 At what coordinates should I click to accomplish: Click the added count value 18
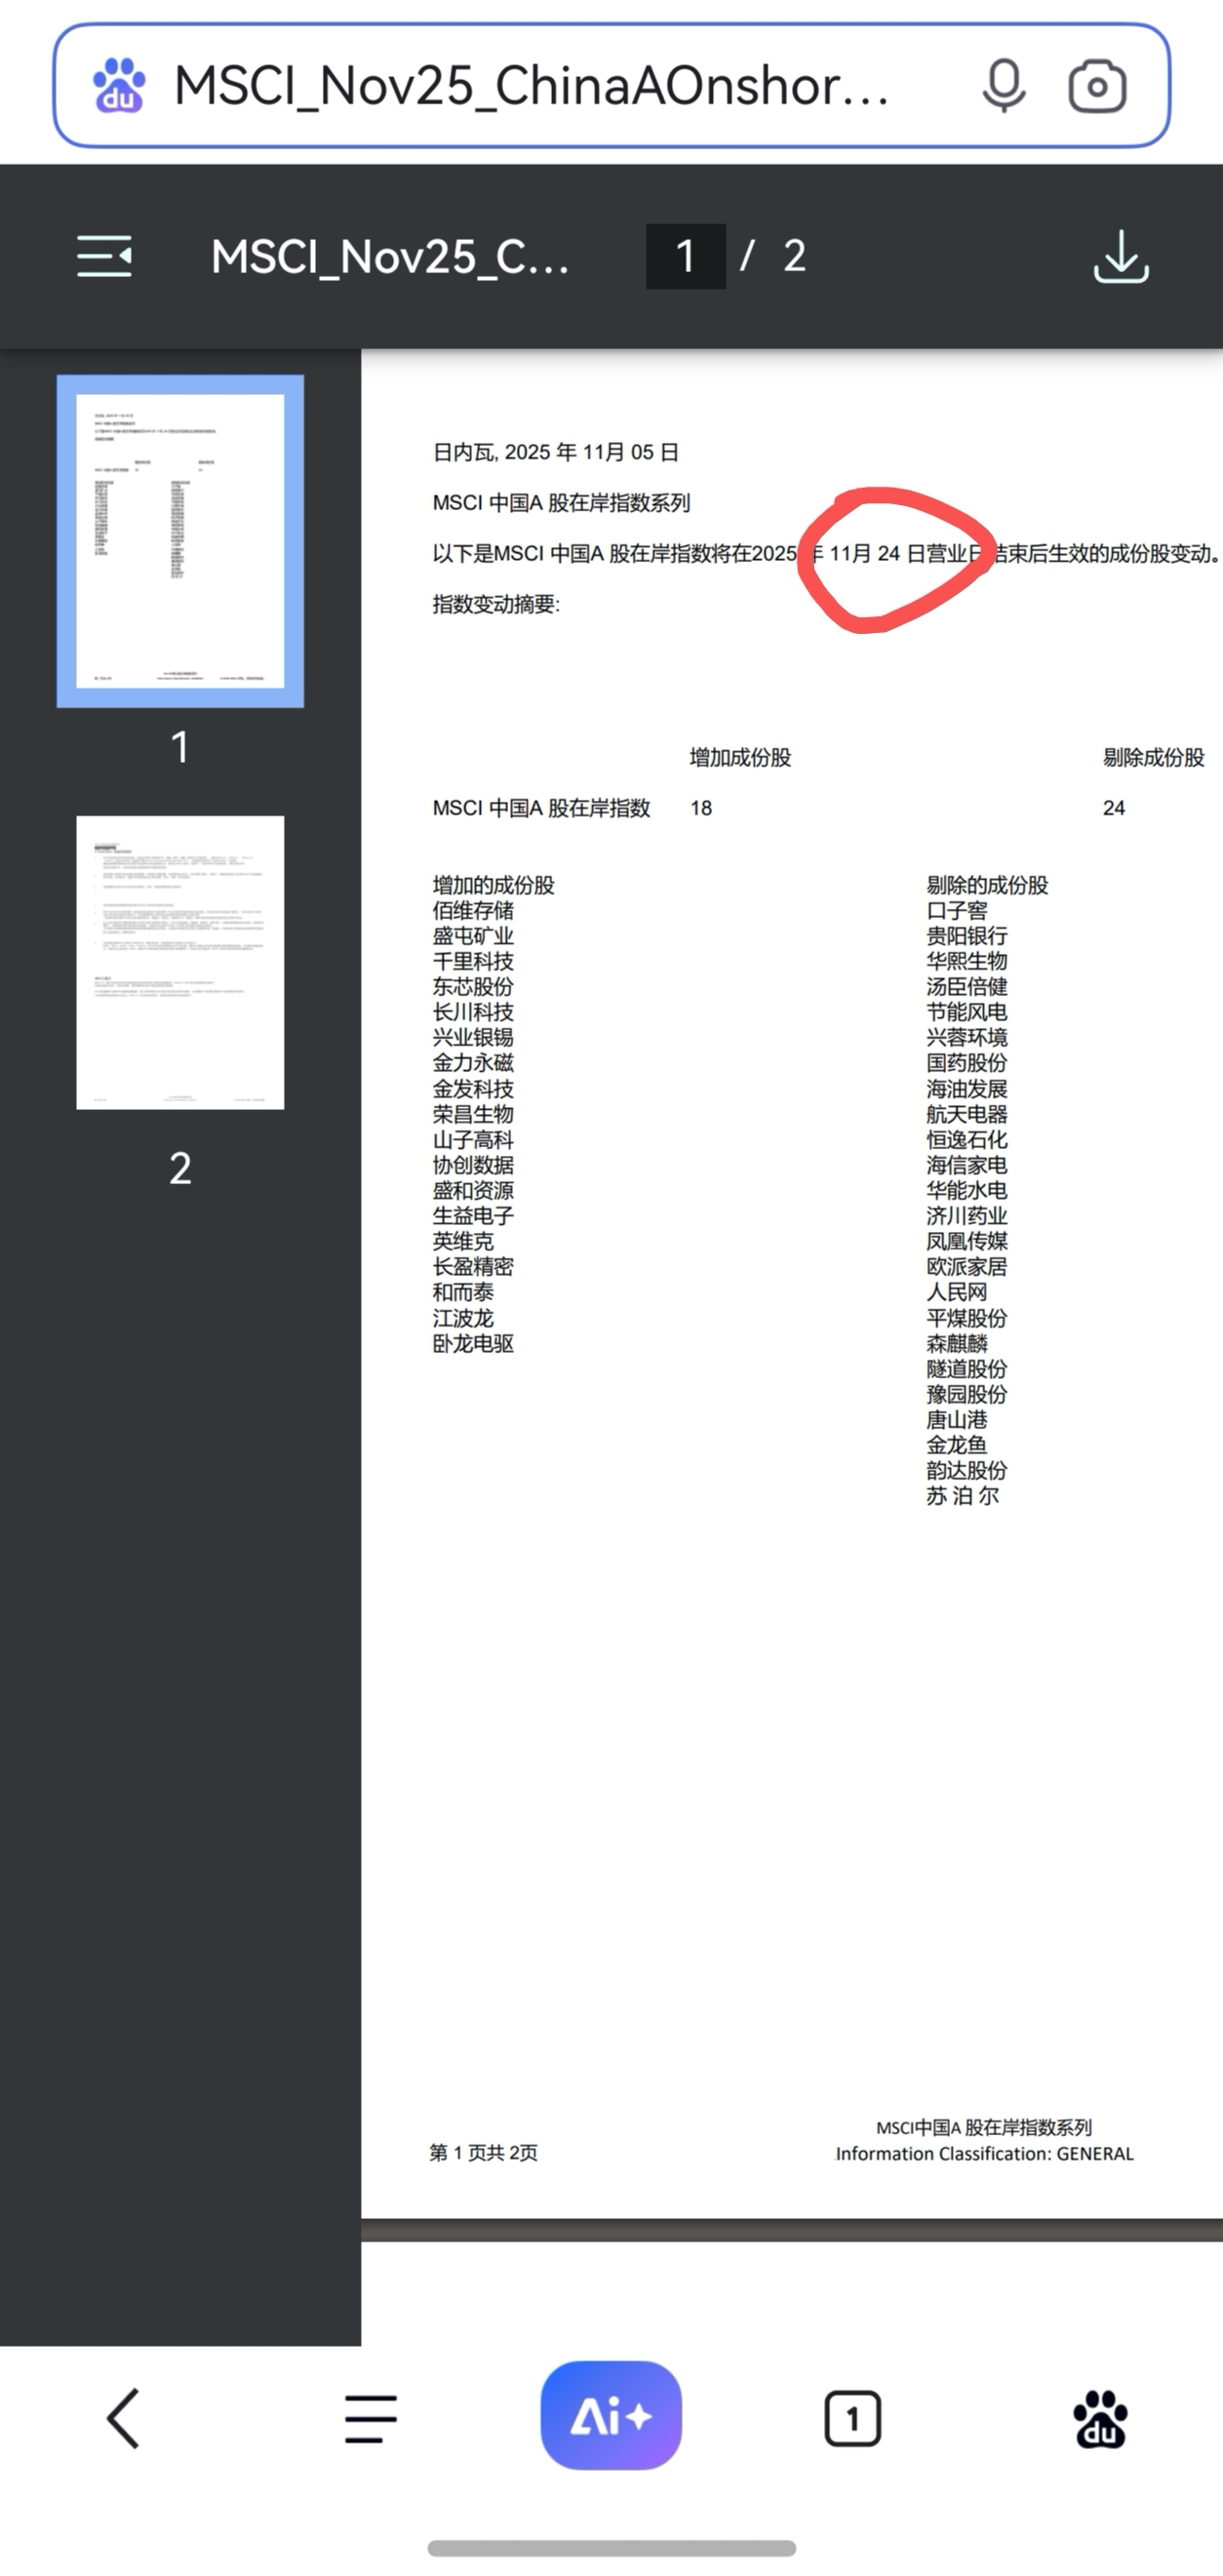click(x=701, y=808)
